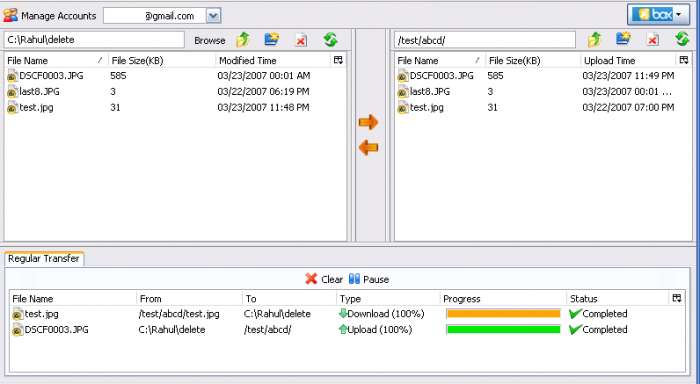Sort remote list by File Name
This screenshot has width=700, height=384.
(440, 60)
